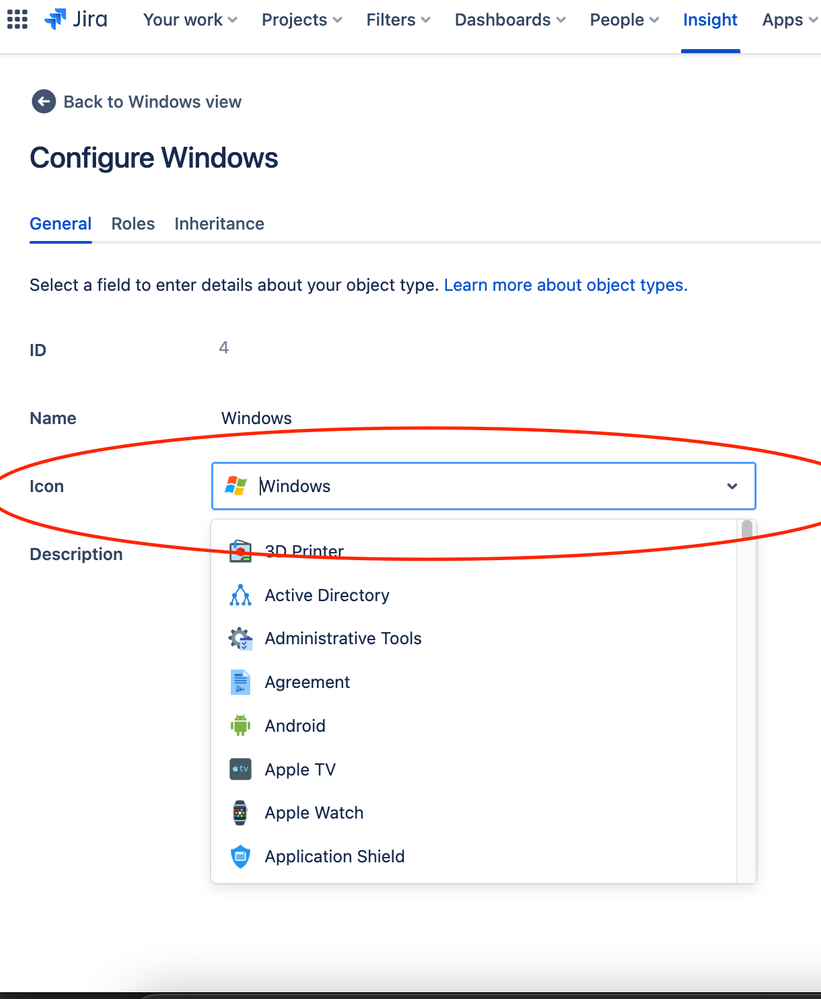The image size is (821, 999).
Task: Collapse the Icon dropdown chevron
Action: click(x=732, y=486)
